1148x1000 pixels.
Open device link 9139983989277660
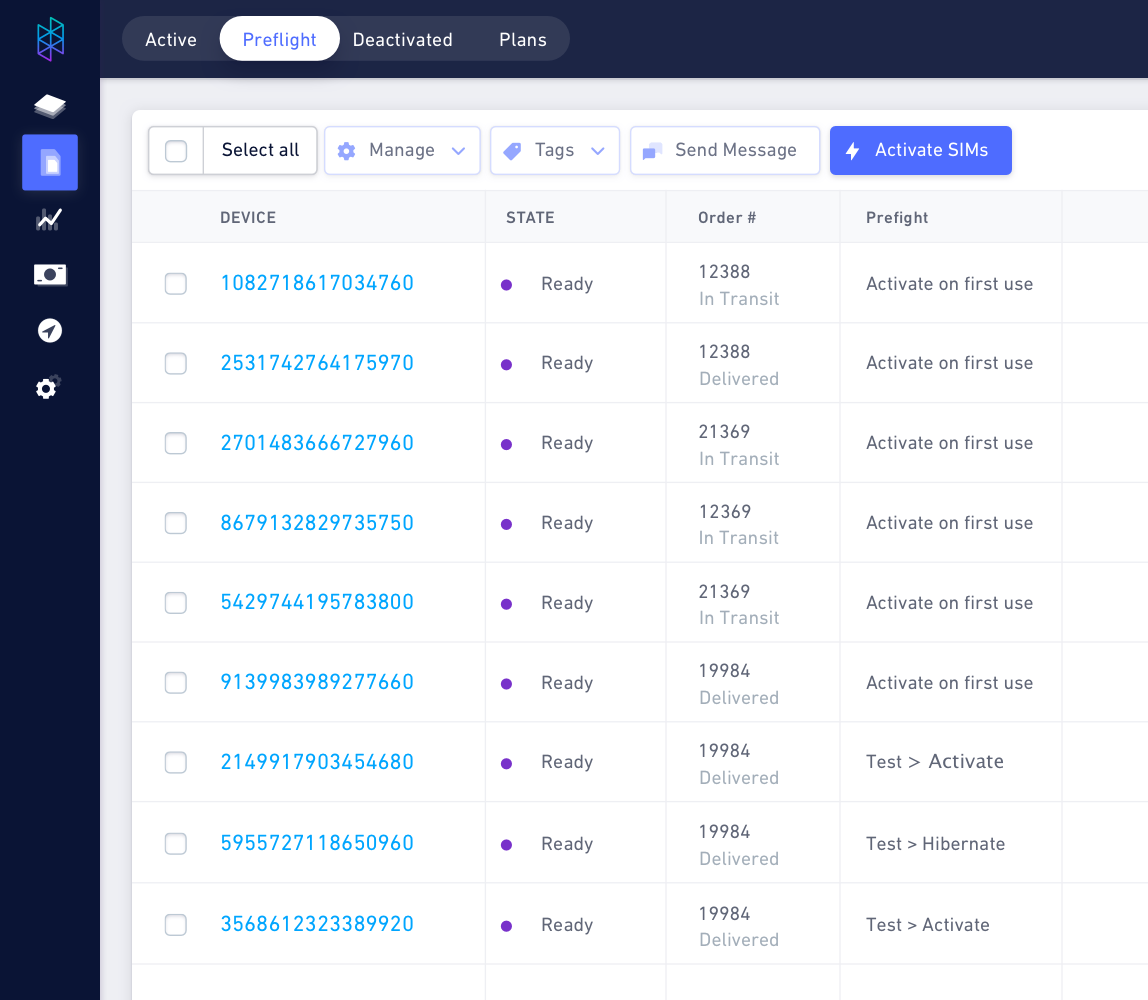317,682
